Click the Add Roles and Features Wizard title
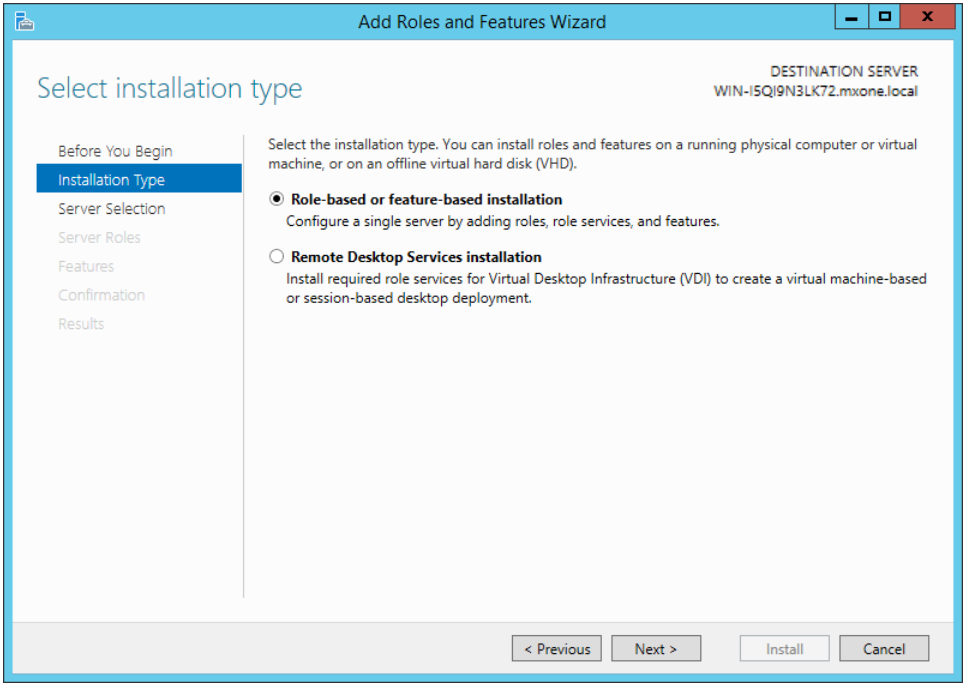The height and width of the screenshot is (685, 966). pos(482,21)
